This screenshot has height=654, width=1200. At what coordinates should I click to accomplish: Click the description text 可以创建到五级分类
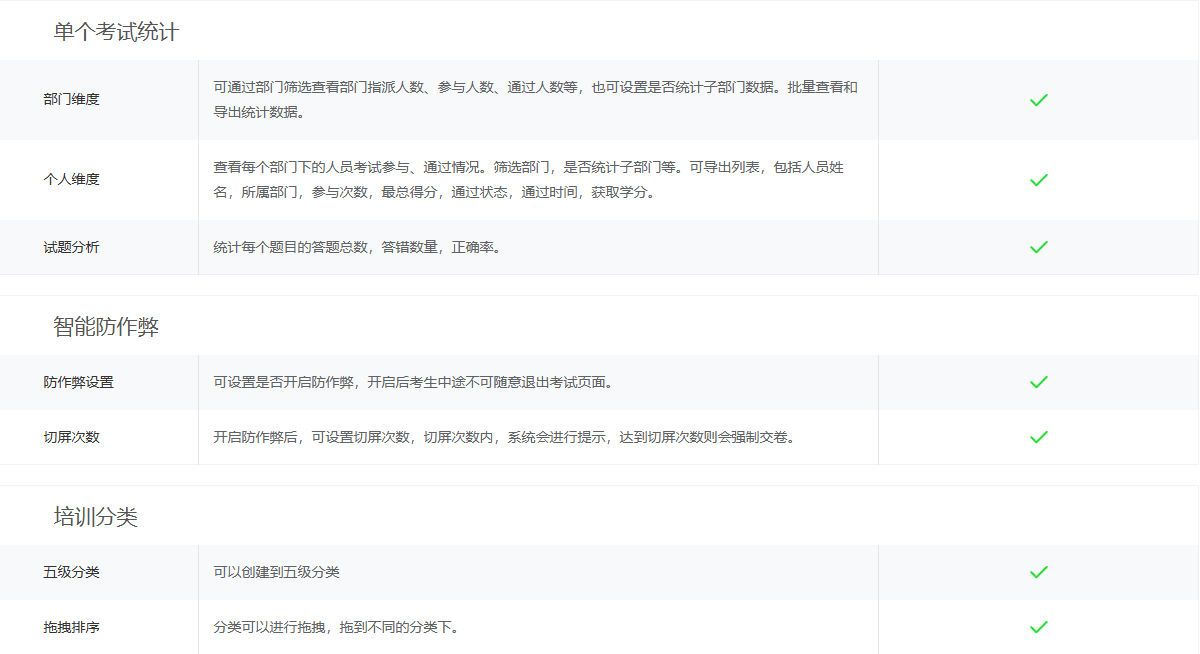pos(276,572)
